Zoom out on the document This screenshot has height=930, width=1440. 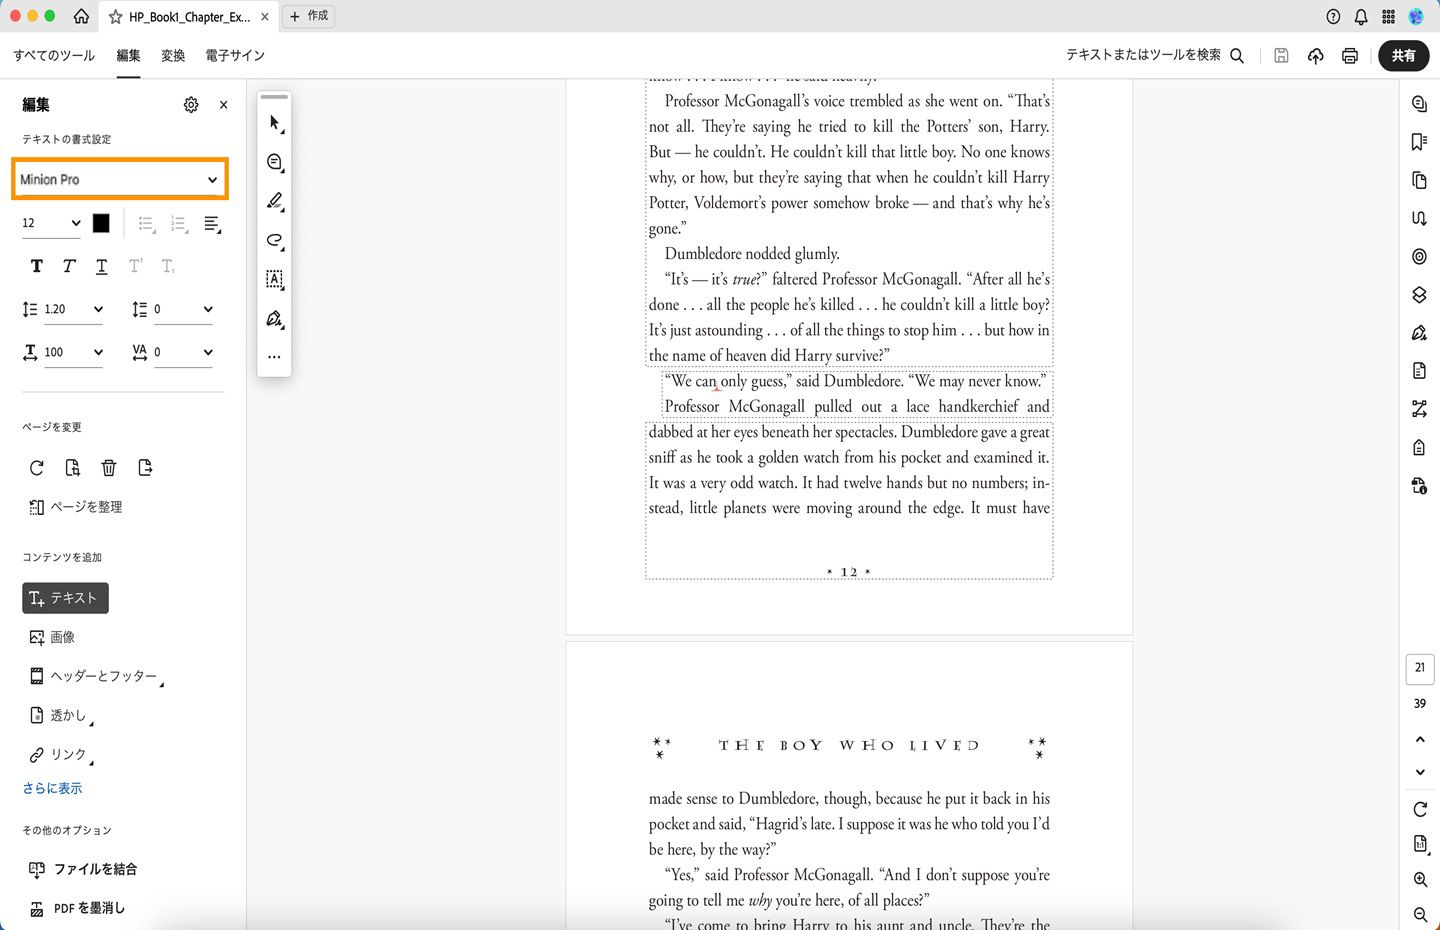click(x=1420, y=915)
